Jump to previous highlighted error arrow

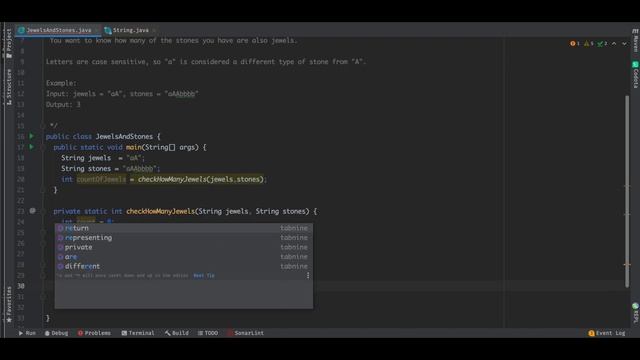tap(614, 43)
